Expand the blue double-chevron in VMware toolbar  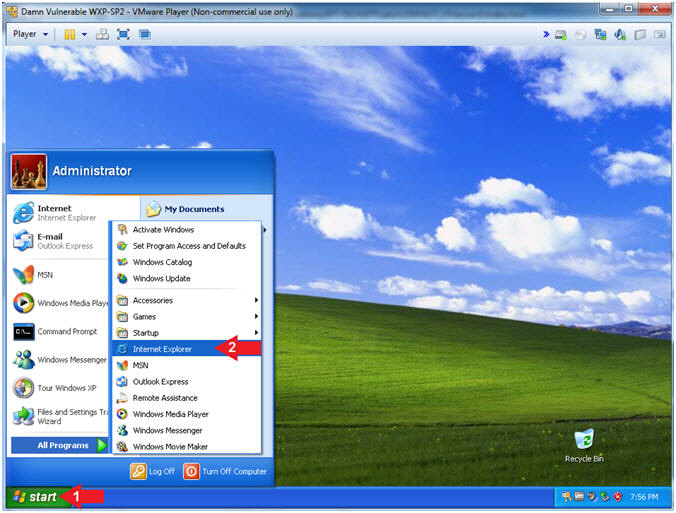[546, 34]
